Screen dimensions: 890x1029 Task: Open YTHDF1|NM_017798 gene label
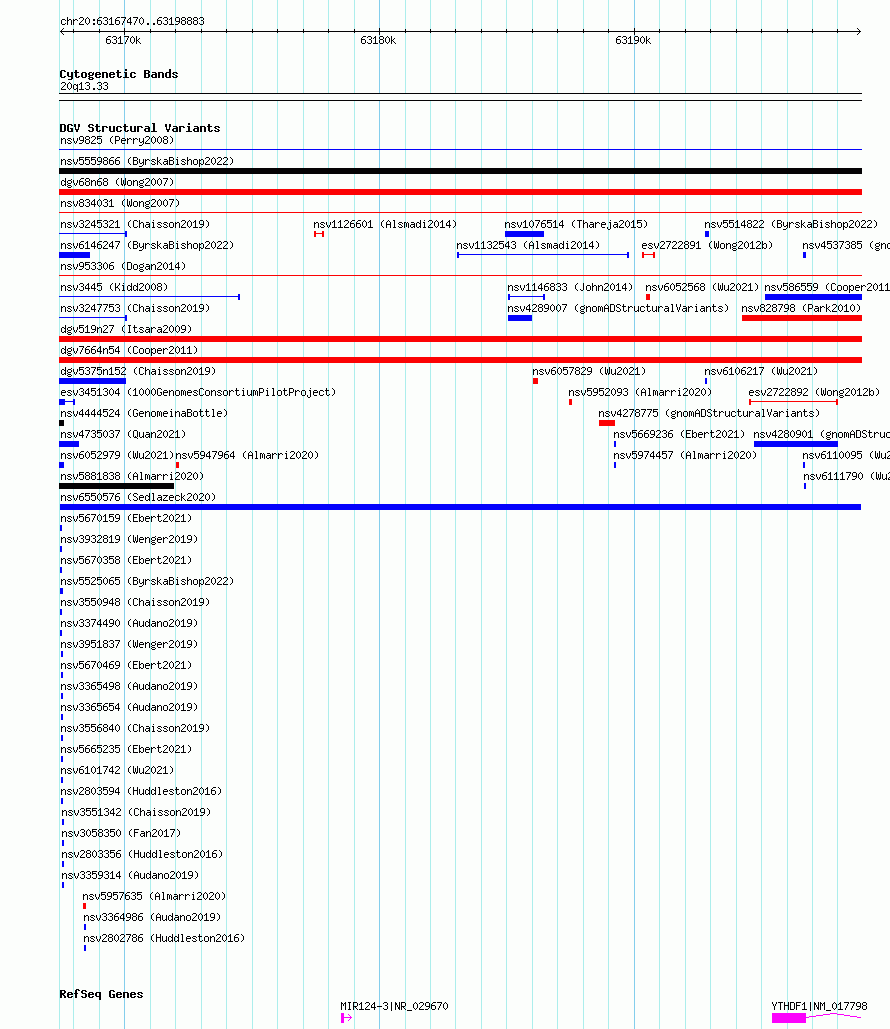[x=819, y=1006]
